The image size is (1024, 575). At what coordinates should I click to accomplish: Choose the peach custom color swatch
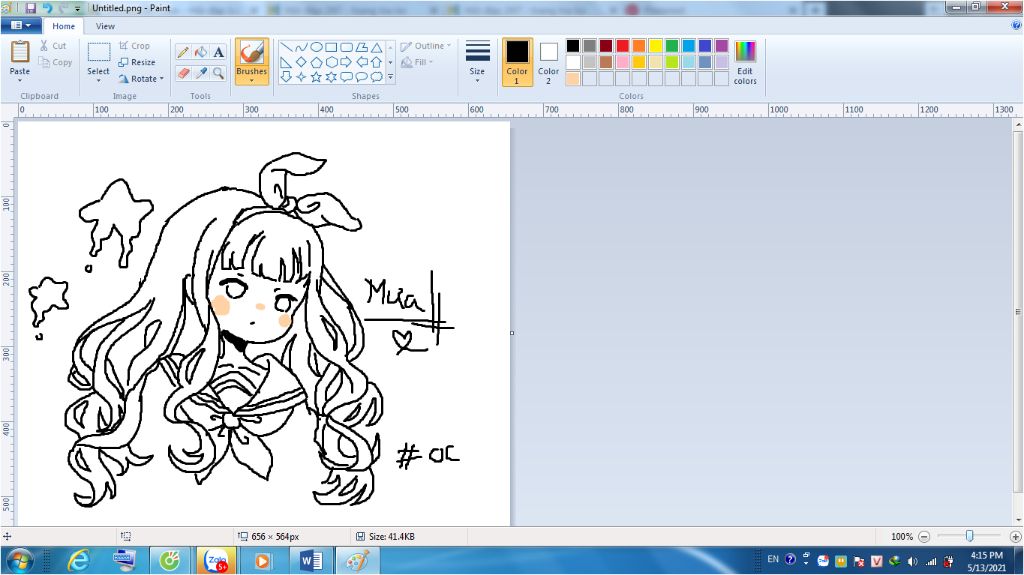[x=573, y=78]
